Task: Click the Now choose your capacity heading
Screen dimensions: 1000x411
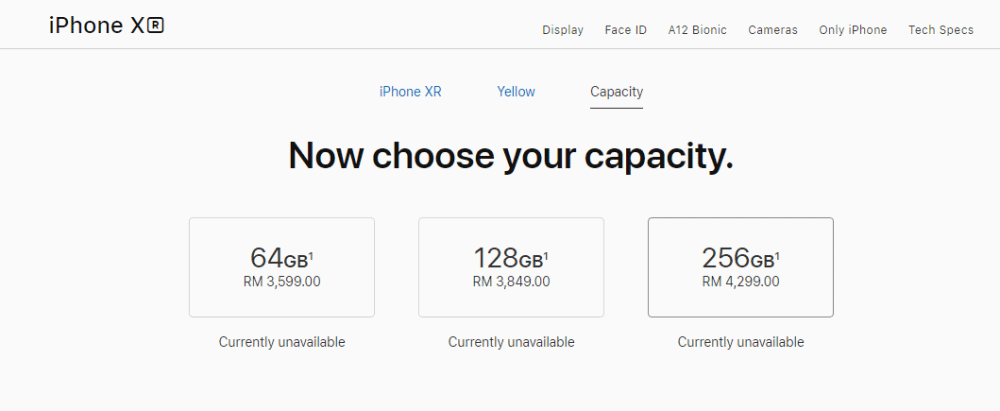Action: [x=511, y=156]
